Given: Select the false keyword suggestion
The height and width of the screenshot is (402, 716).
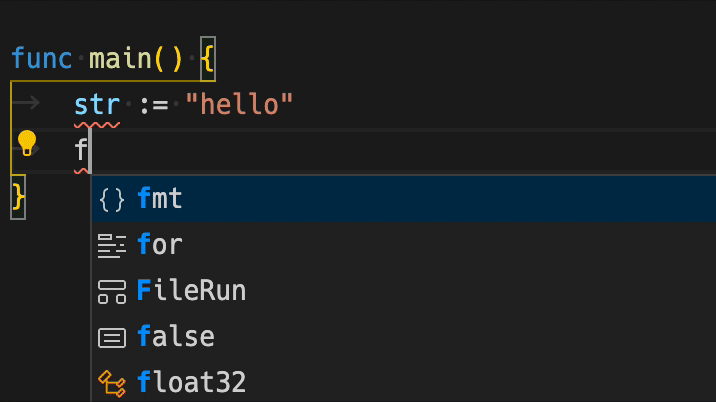Looking at the screenshot, I should [x=176, y=337].
